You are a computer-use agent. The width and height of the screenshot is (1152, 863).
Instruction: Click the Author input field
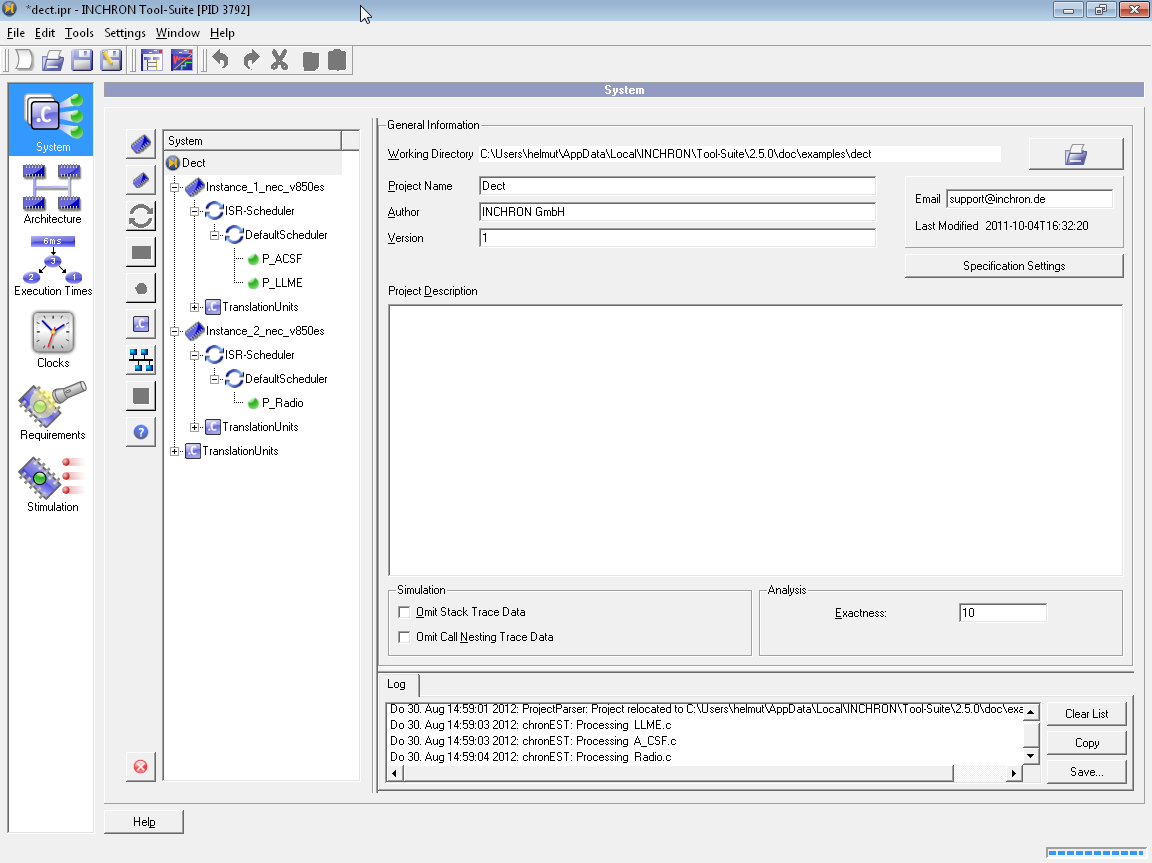[677, 212]
